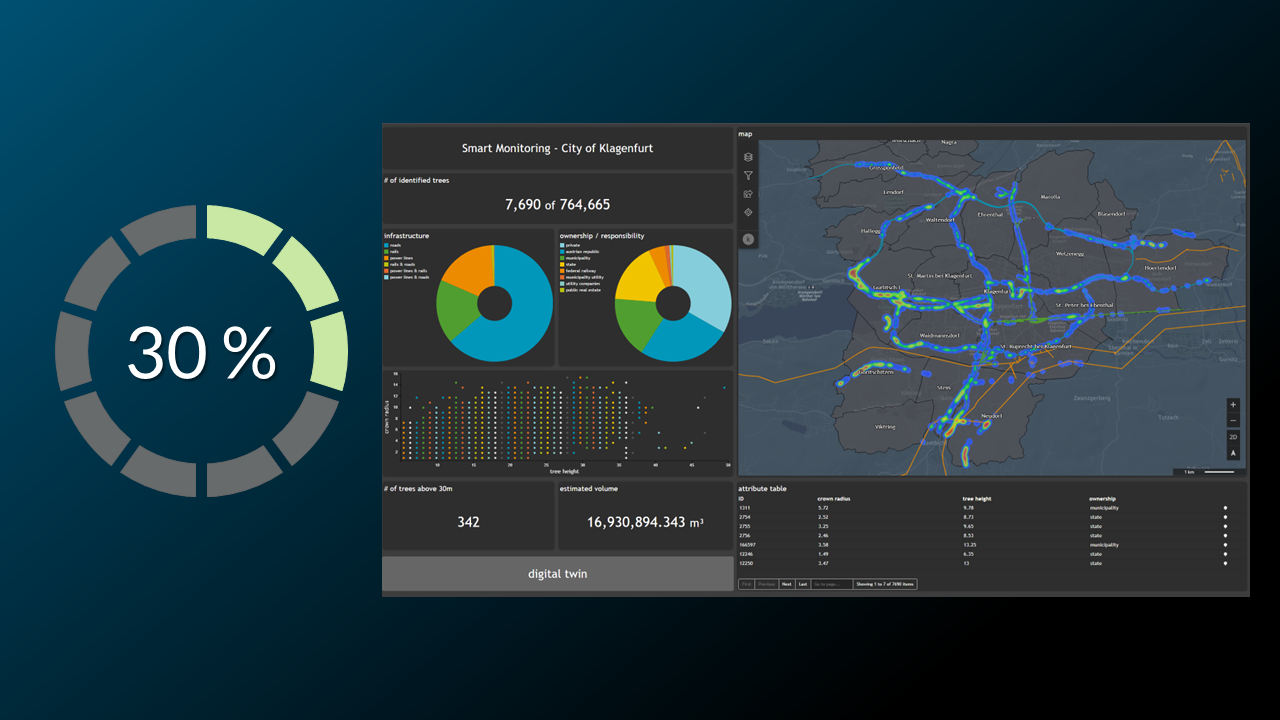Click the estimated volume 16,930,894.343 value
Image resolution: width=1280 pixels, height=720 pixels.
[x=644, y=522]
